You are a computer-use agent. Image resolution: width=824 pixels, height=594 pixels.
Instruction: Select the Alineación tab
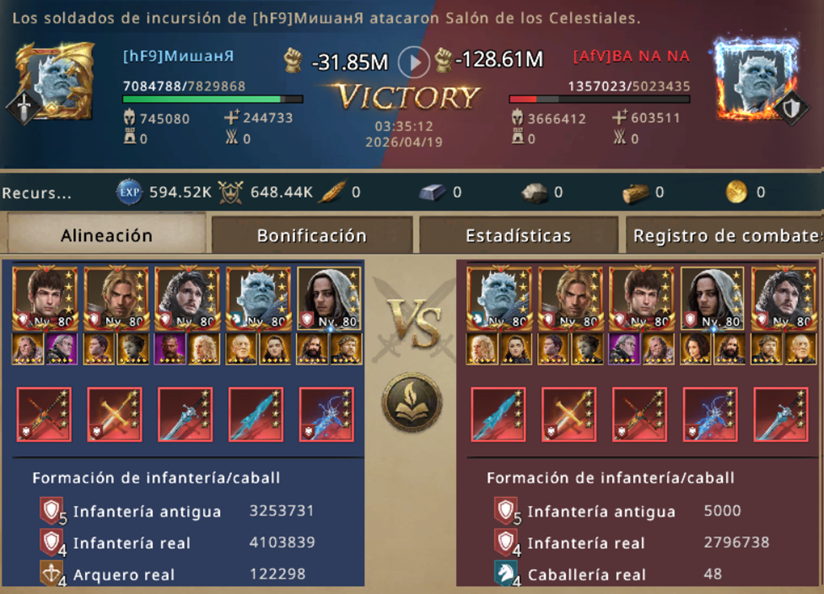pos(106,234)
